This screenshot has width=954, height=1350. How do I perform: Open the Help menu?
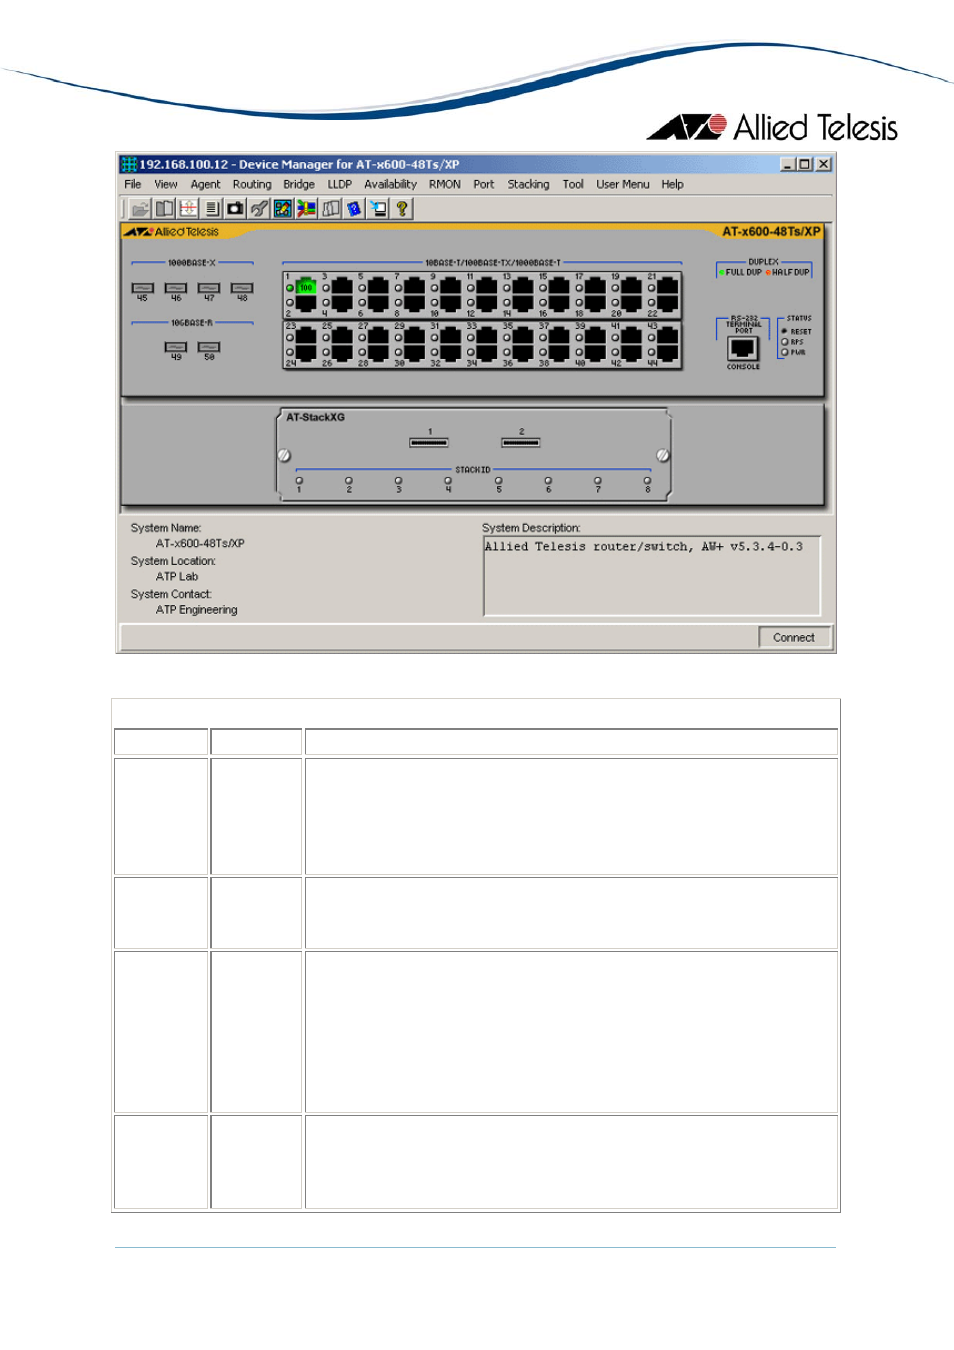click(673, 184)
